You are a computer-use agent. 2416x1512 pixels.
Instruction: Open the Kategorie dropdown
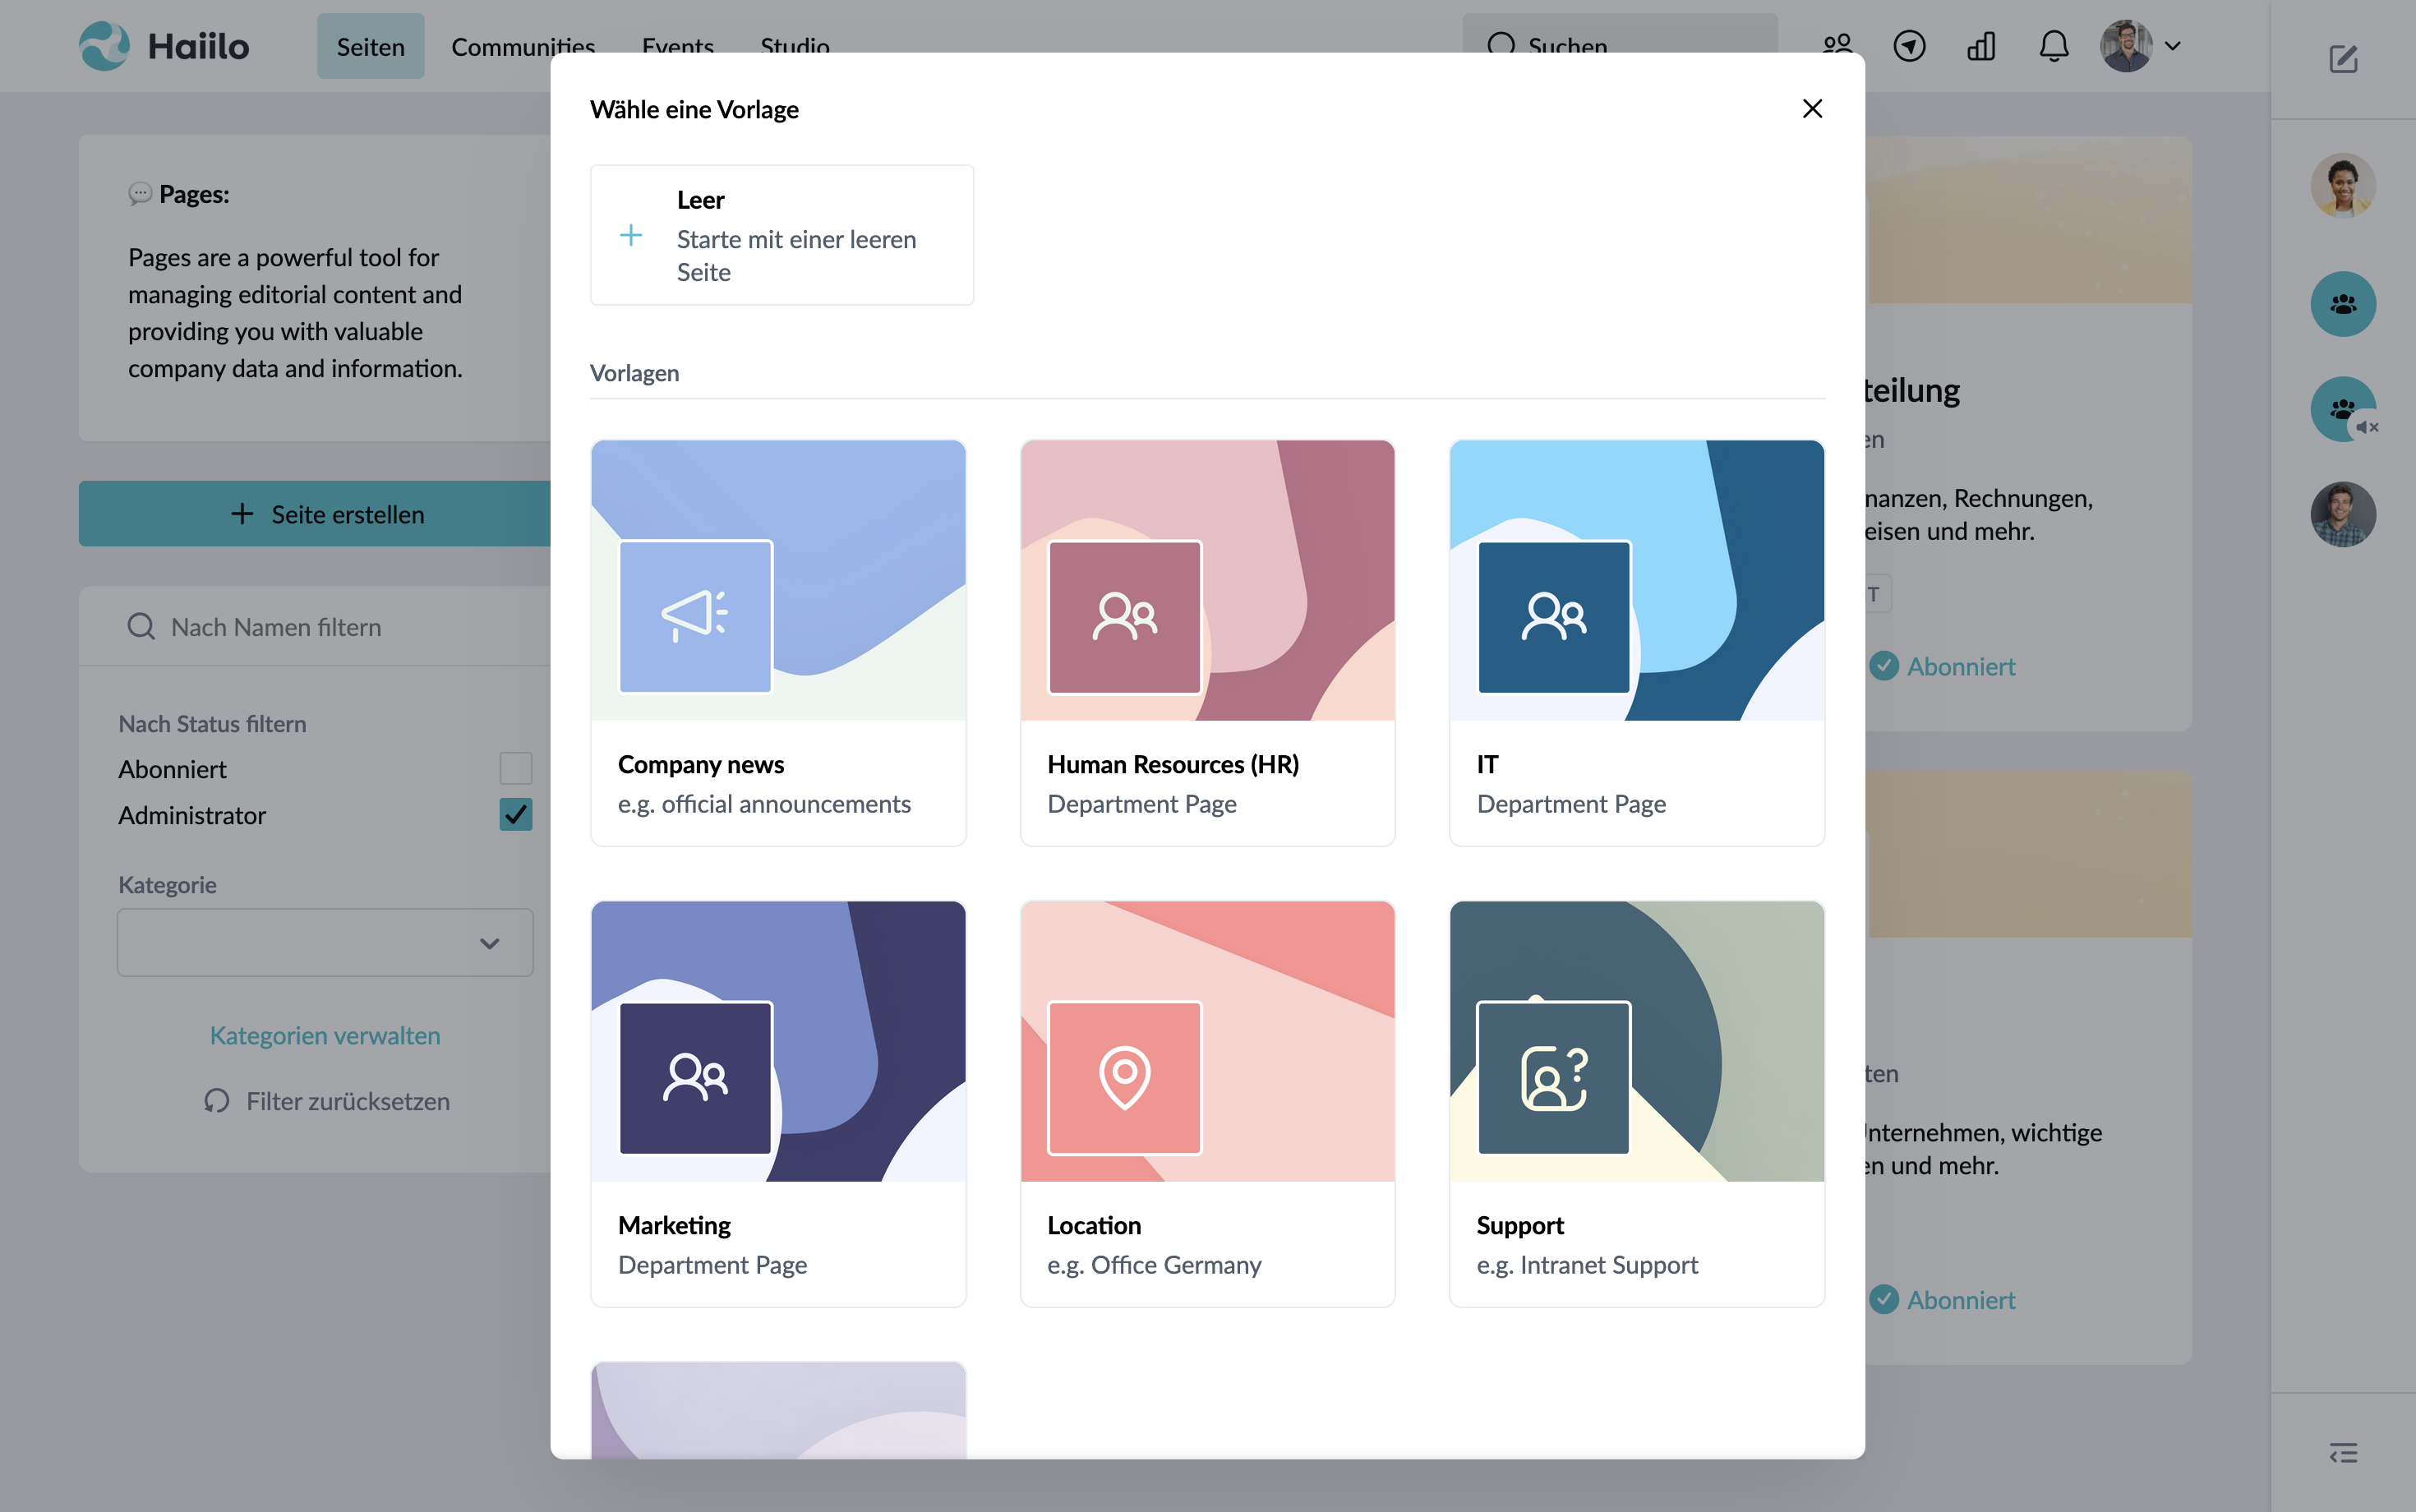pyautogui.click(x=325, y=943)
